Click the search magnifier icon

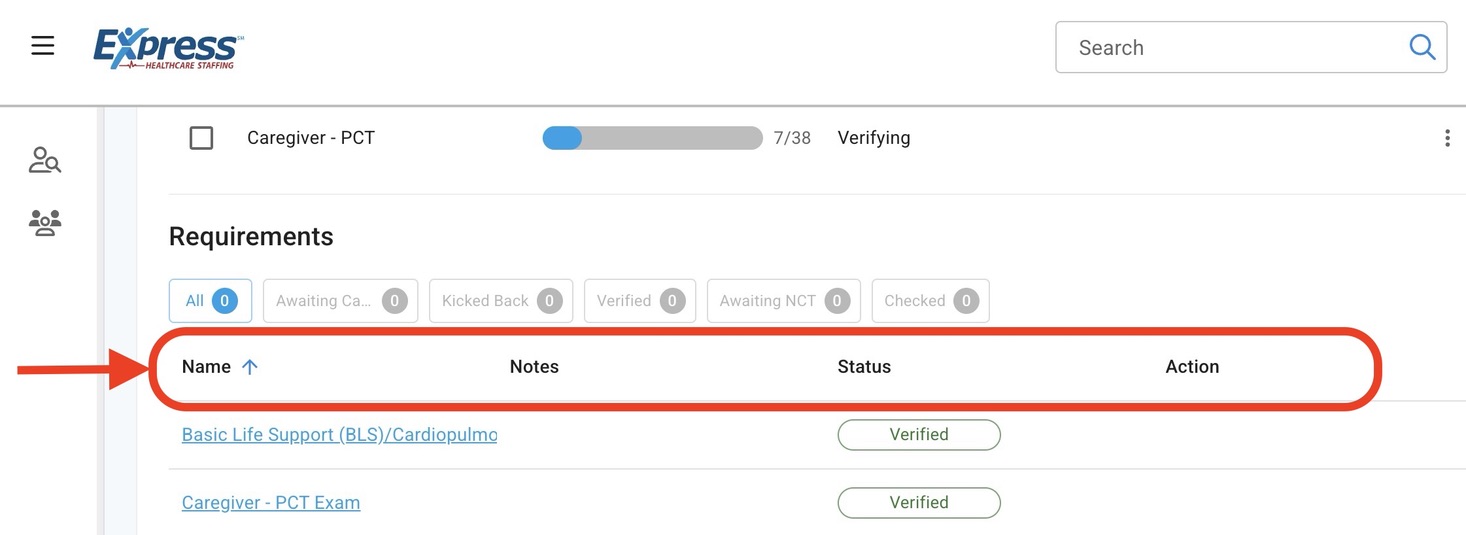tap(1421, 47)
